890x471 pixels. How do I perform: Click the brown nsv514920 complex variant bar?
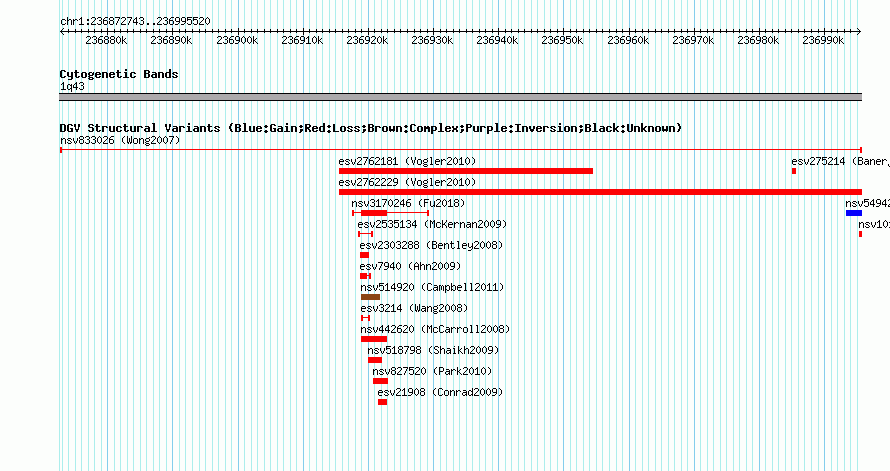coord(370,297)
